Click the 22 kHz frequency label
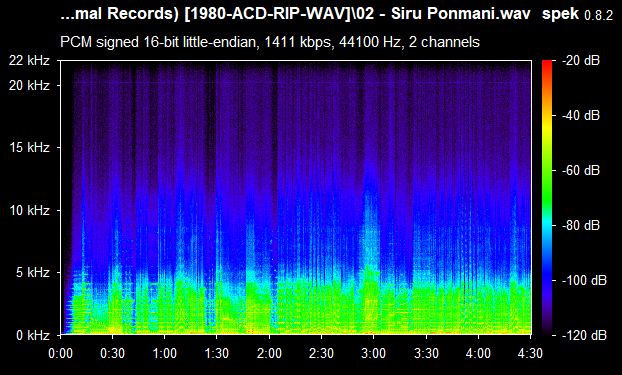 click(29, 61)
